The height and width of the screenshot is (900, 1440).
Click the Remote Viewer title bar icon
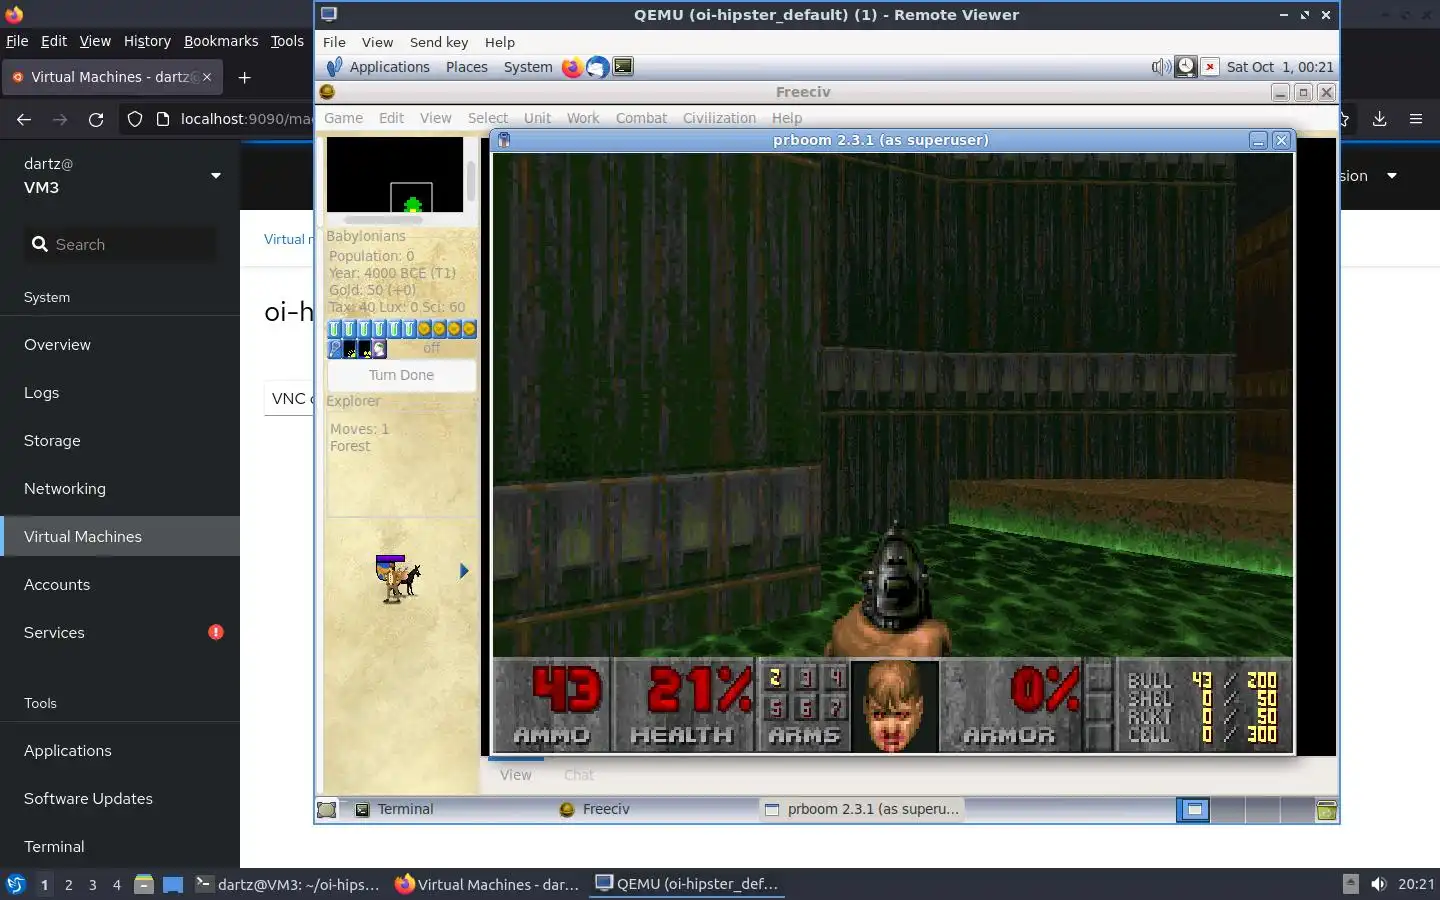coord(329,14)
